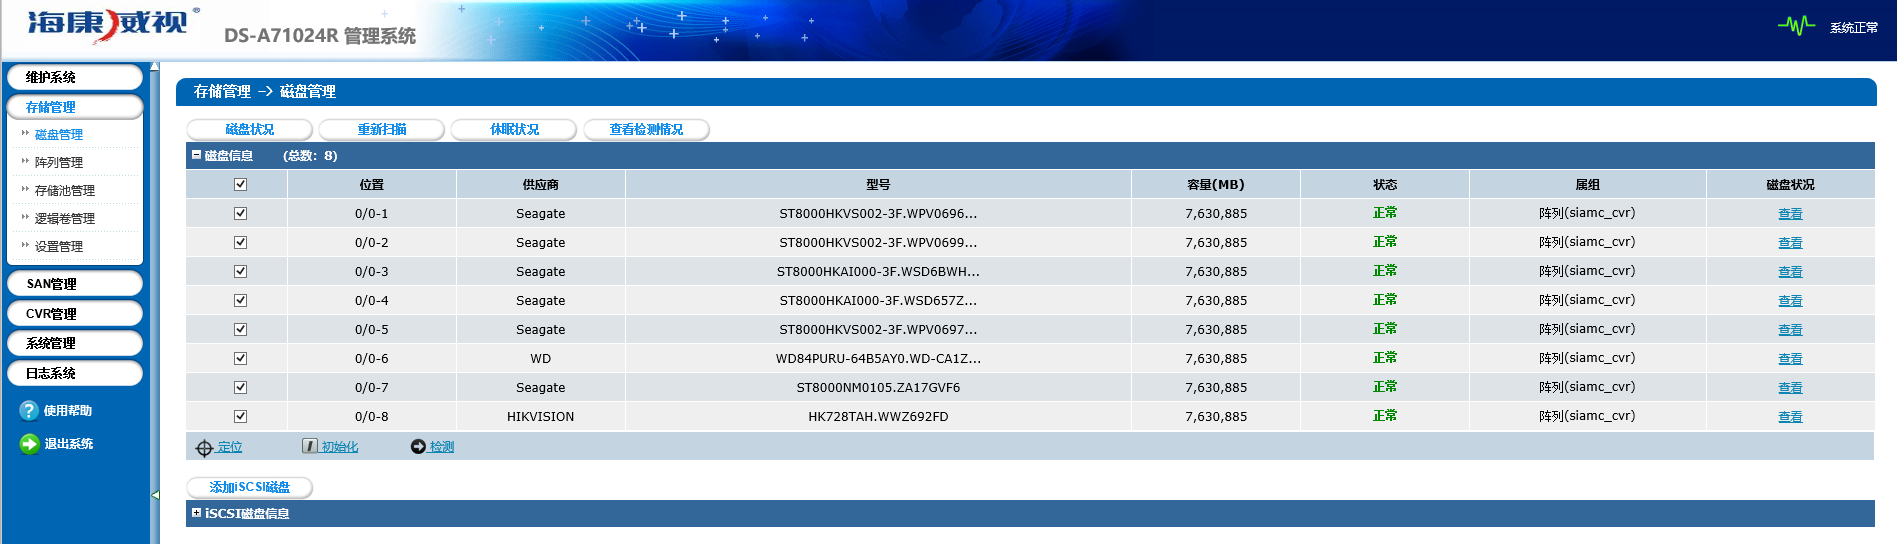This screenshot has height=544, width=1897.
Task: Click the green exit system arrow icon
Action: tap(29, 444)
